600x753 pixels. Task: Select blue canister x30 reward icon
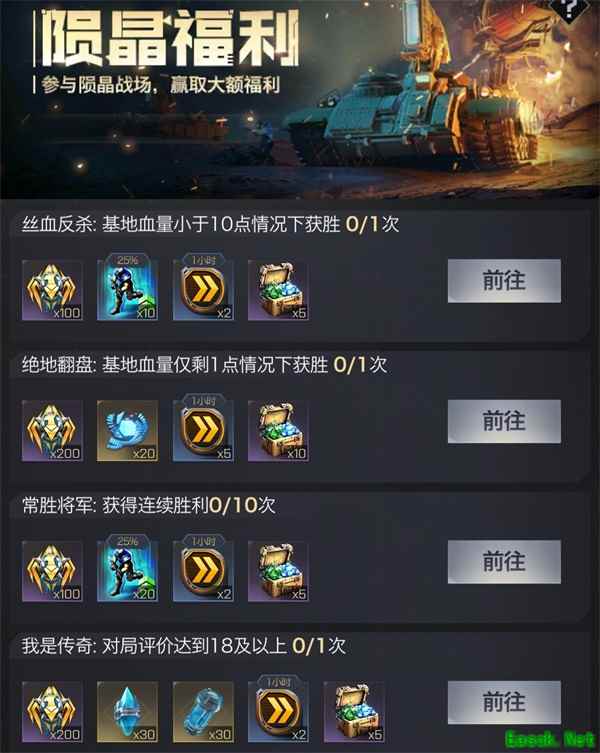tap(203, 712)
